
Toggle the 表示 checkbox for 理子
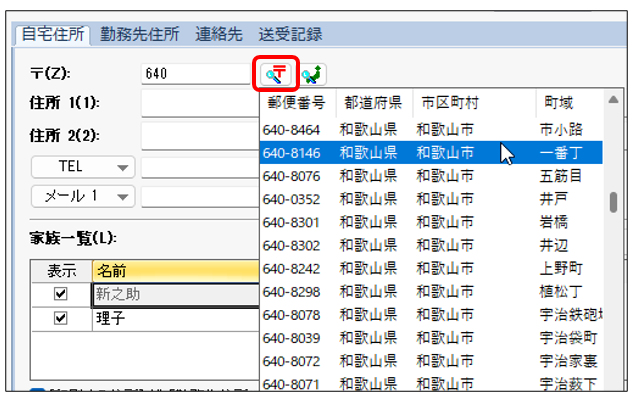[x=60, y=318]
